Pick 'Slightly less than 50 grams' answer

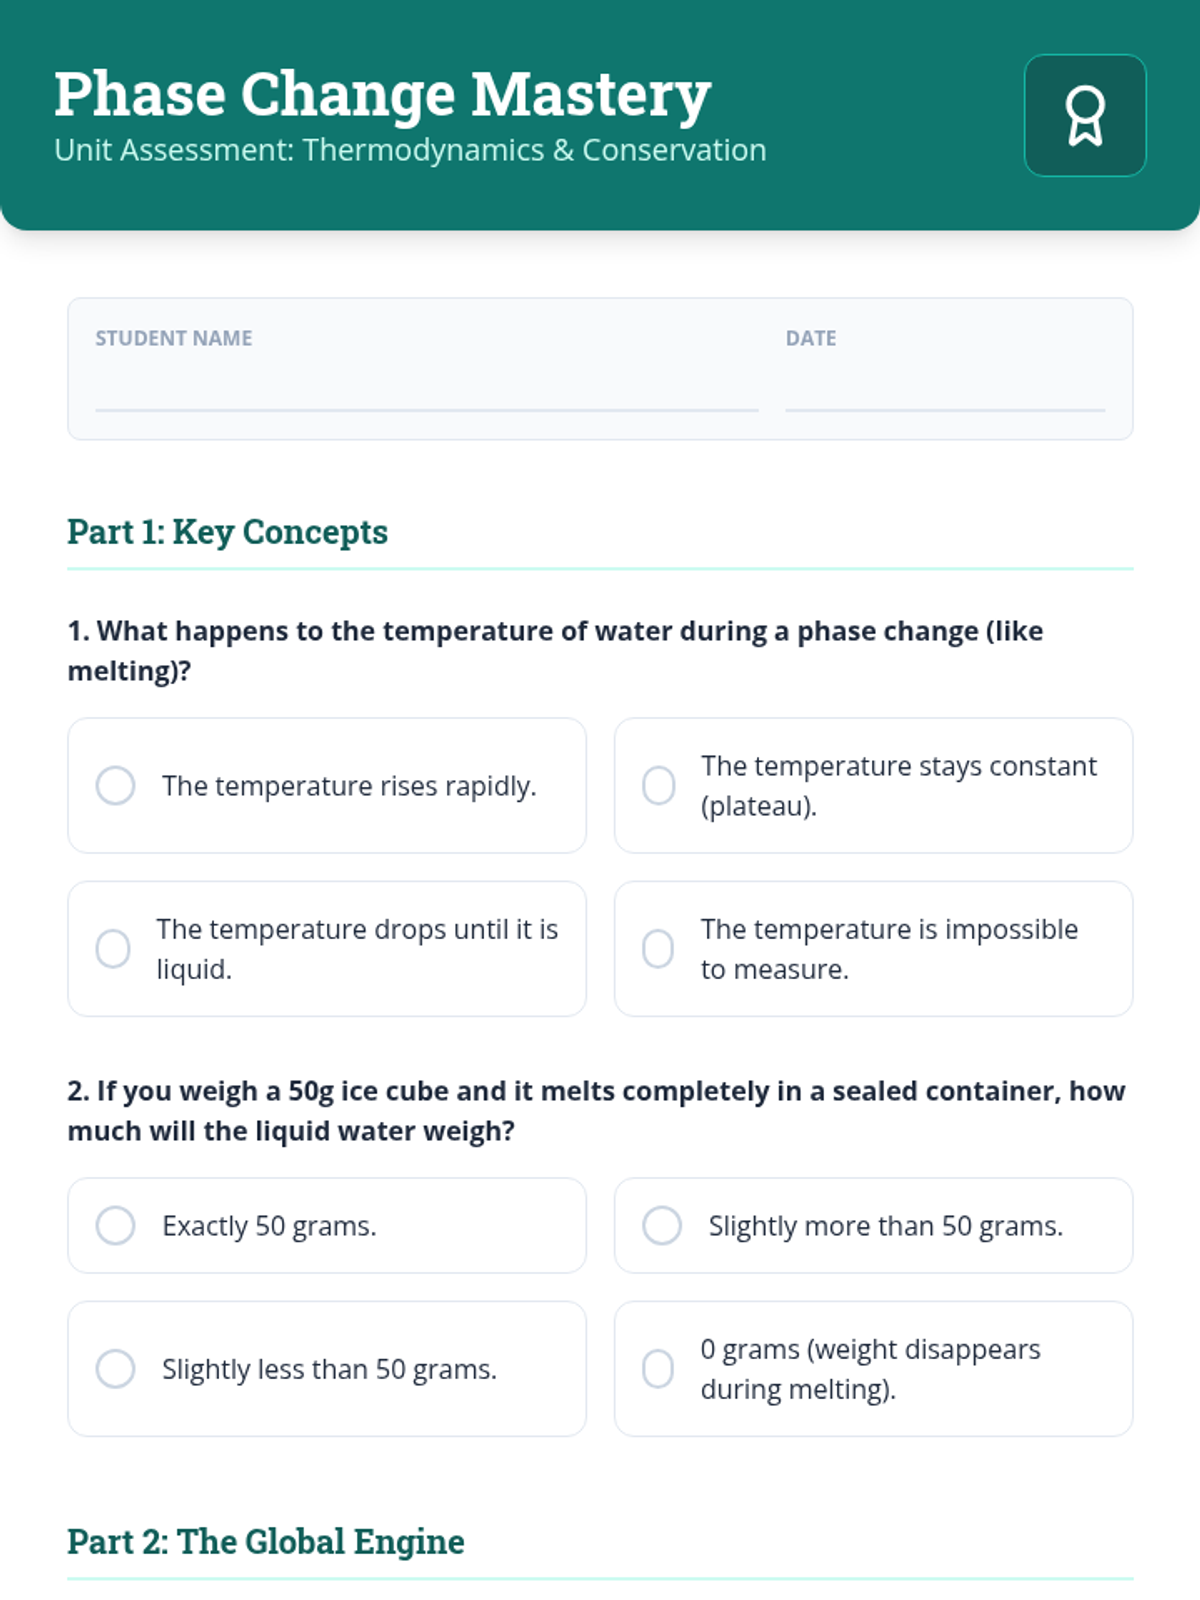(115, 1369)
